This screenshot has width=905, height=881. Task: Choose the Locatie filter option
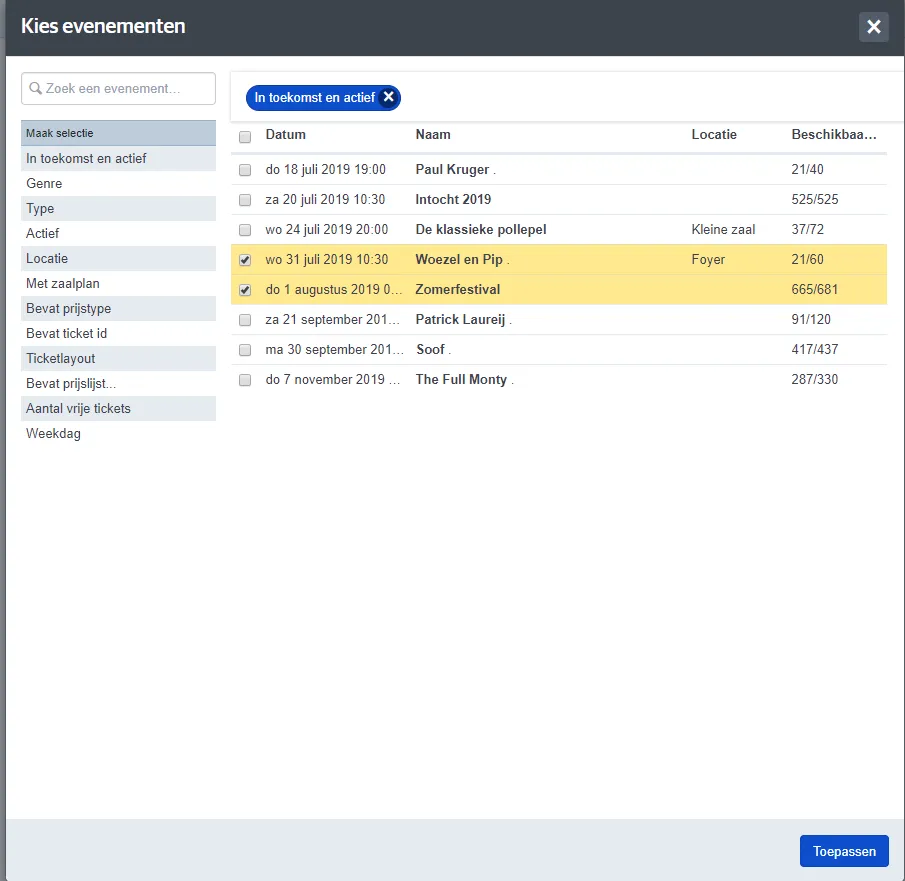point(118,259)
